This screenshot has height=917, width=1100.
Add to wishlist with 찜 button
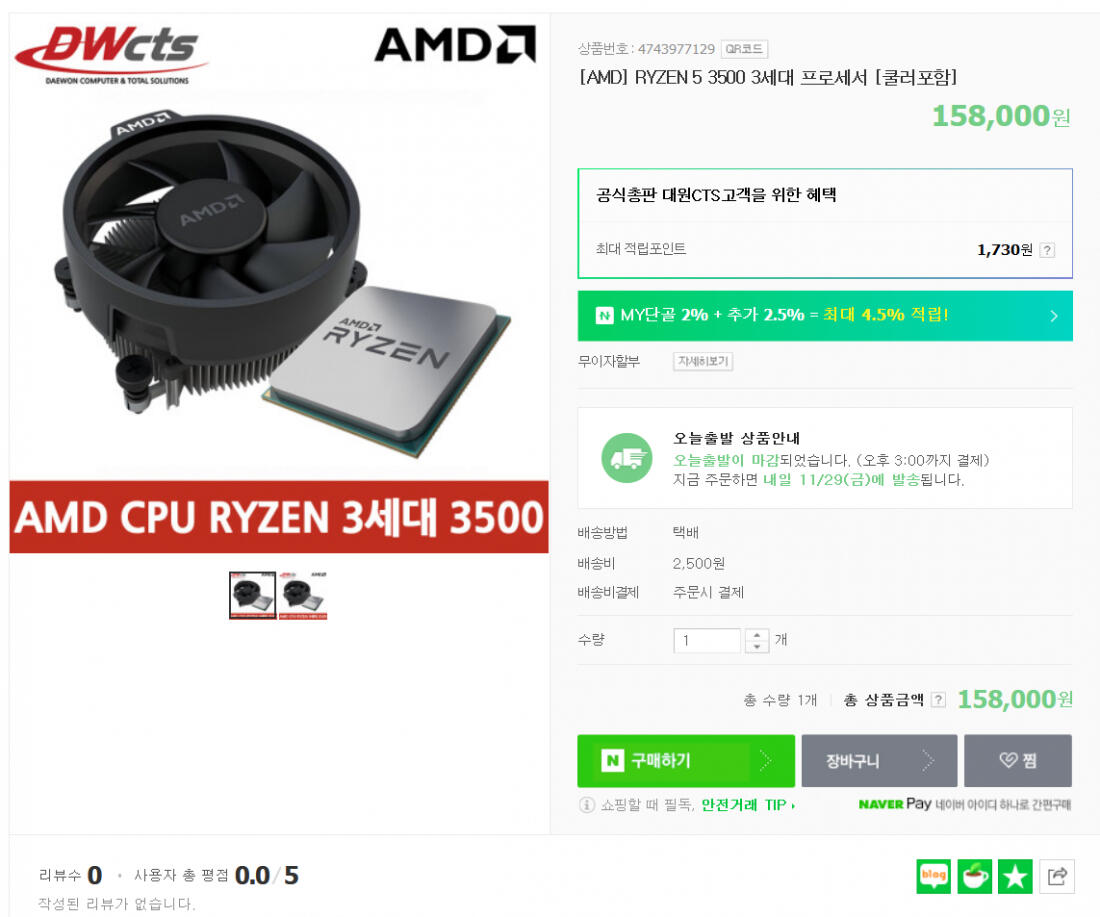[x=1018, y=761]
